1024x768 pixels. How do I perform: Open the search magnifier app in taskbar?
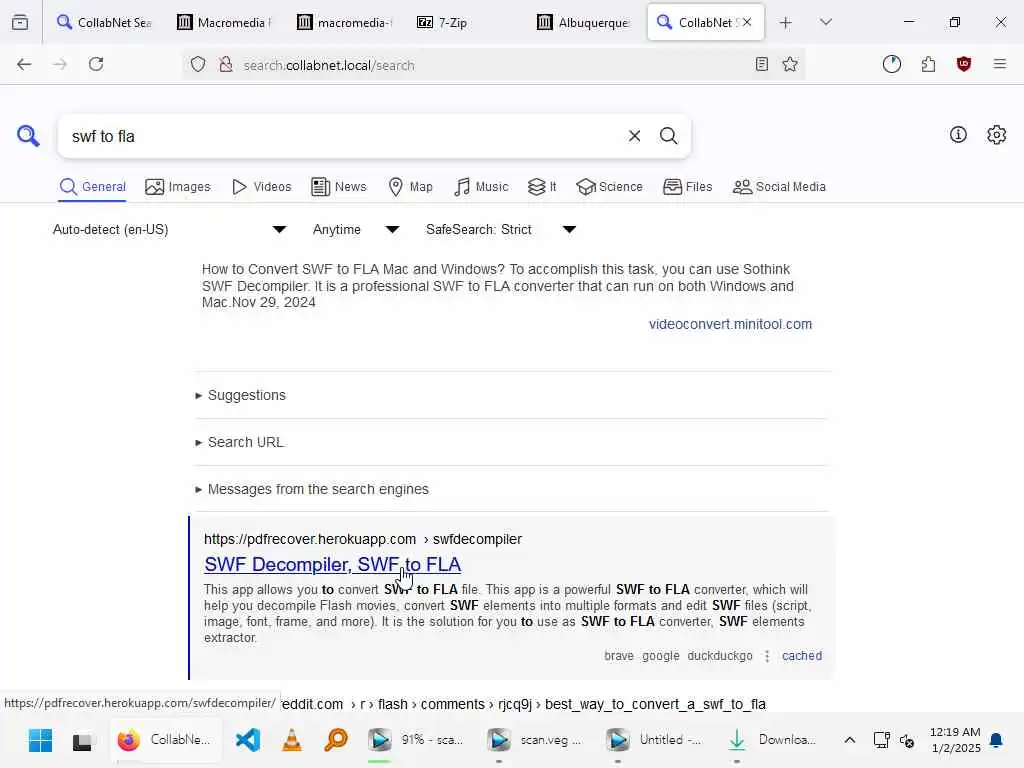[x=336, y=740]
